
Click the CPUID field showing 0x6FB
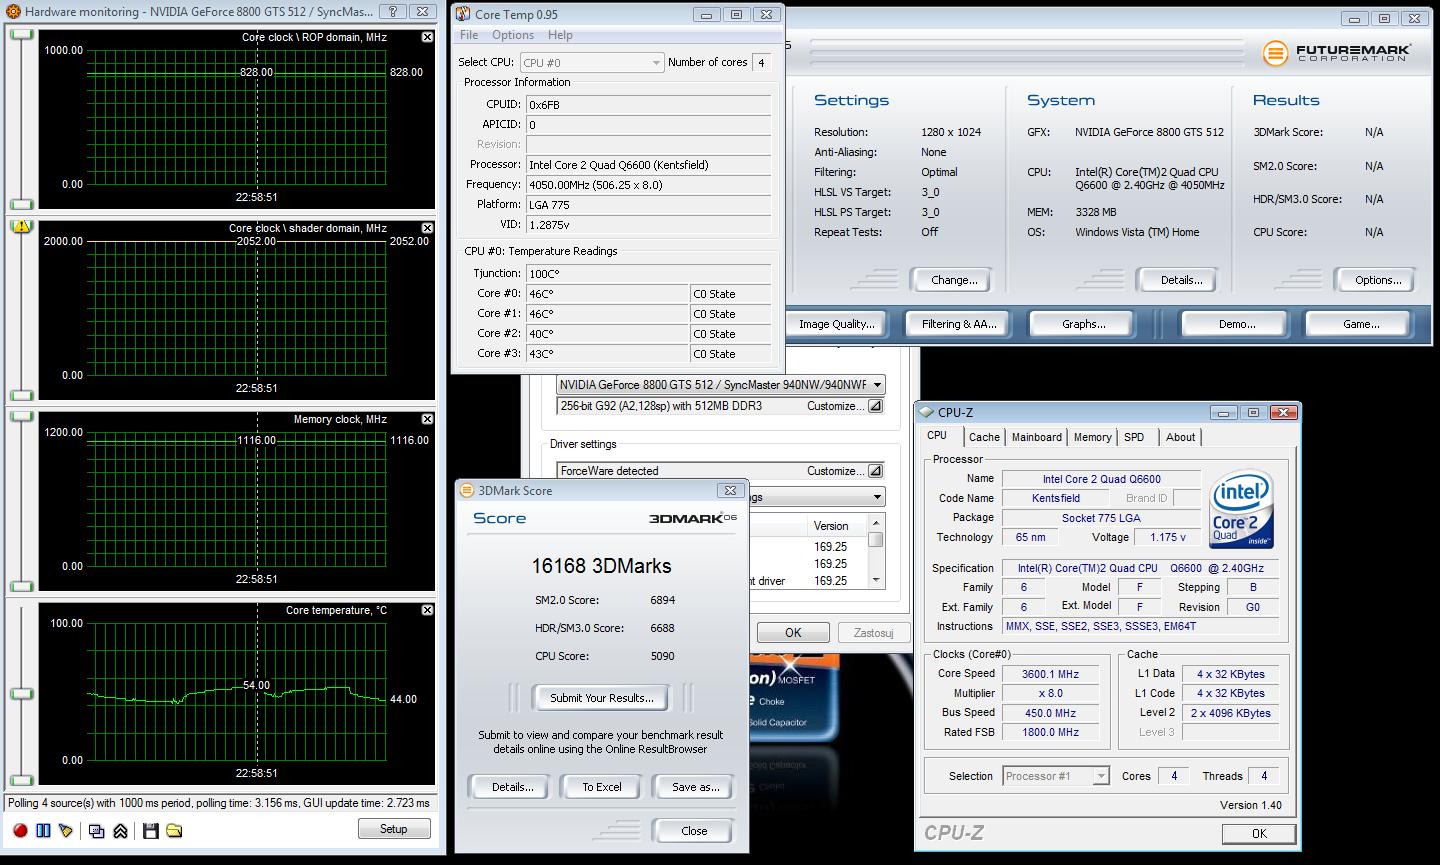[648, 104]
